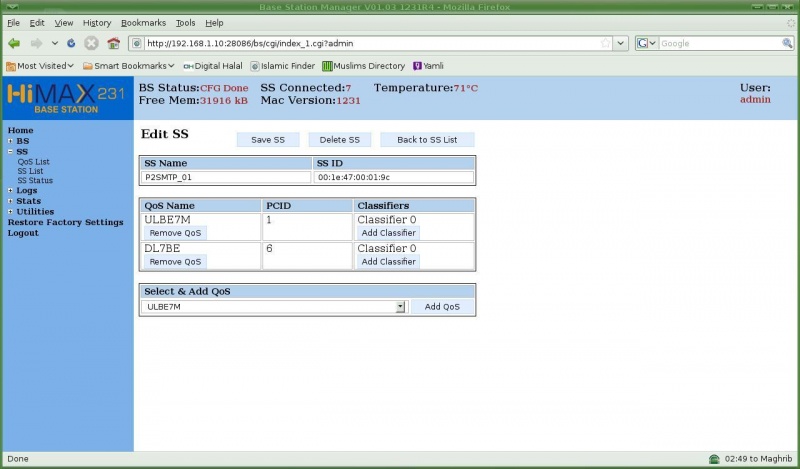Click Remove QoS for ULBE7M
This screenshot has width=800, height=469.
pyautogui.click(x=175, y=232)
